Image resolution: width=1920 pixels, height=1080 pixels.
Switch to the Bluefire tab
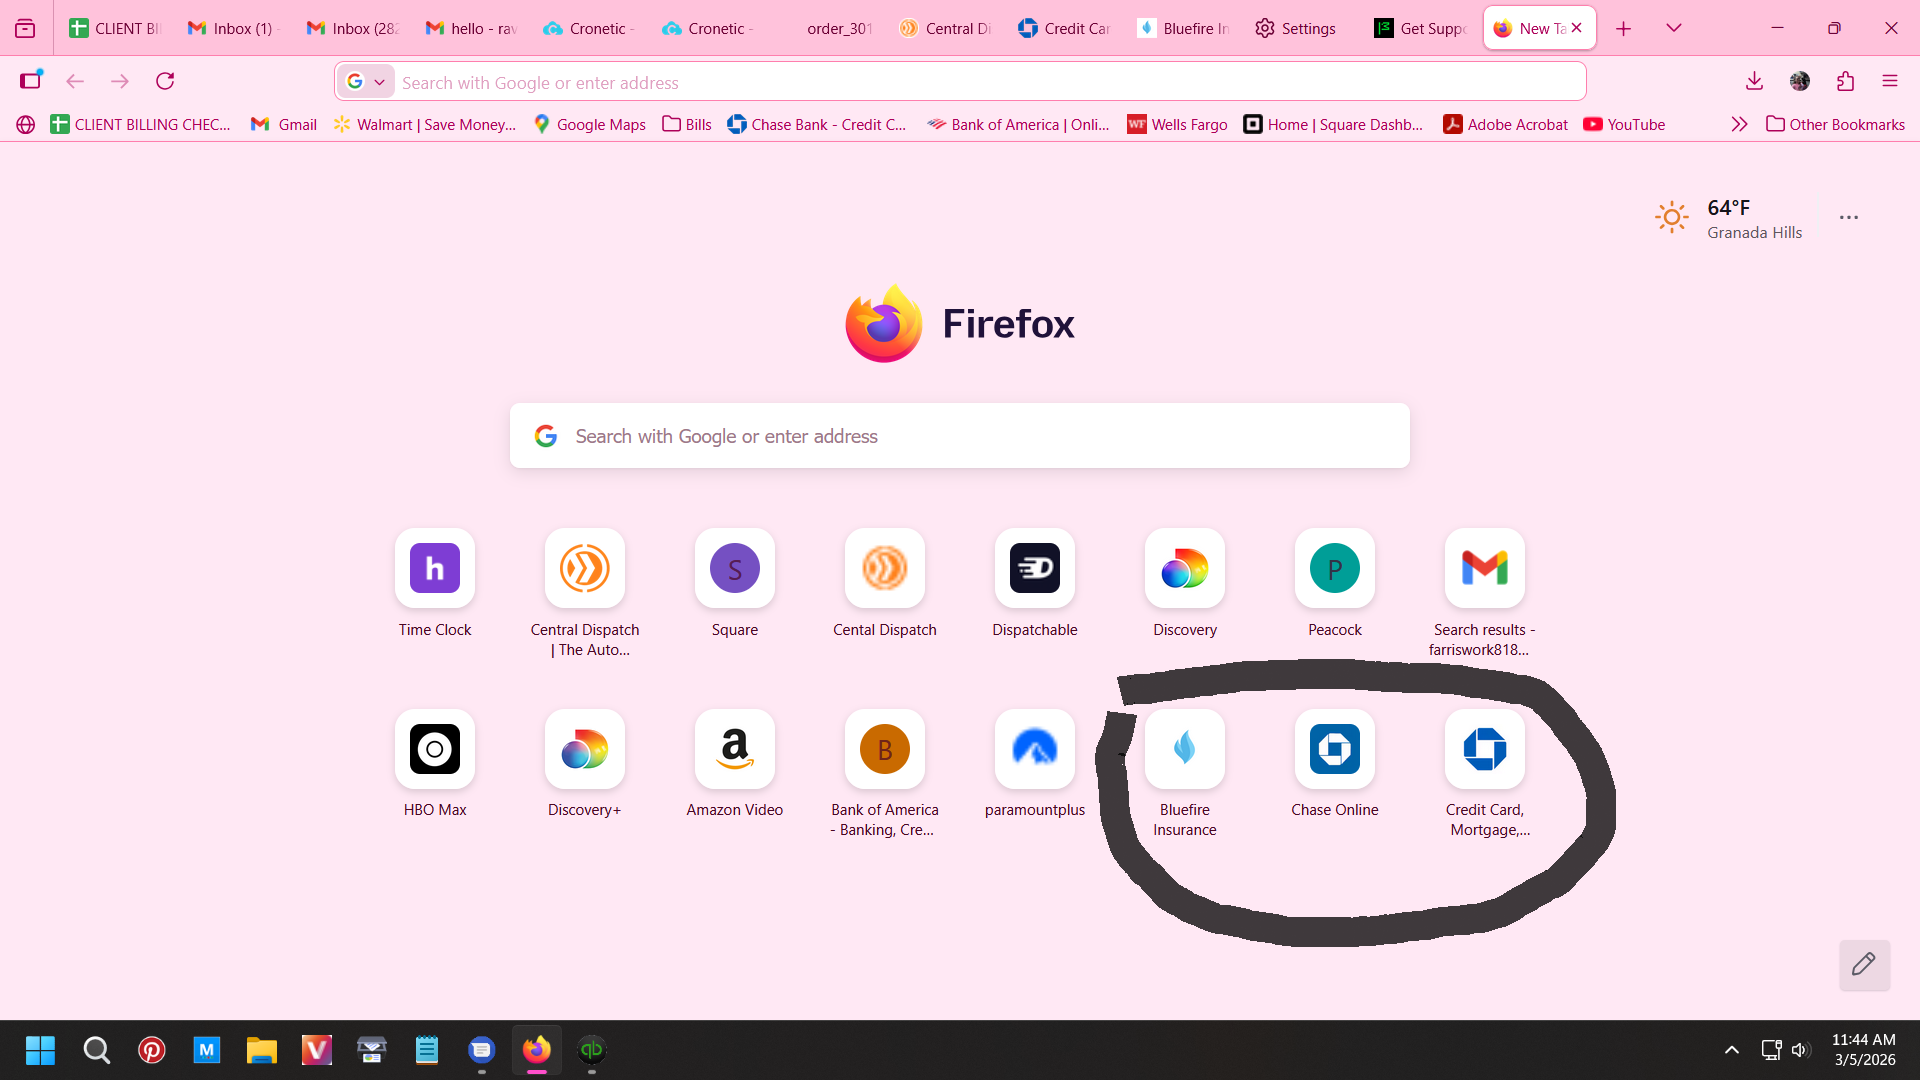[1184, 28]
